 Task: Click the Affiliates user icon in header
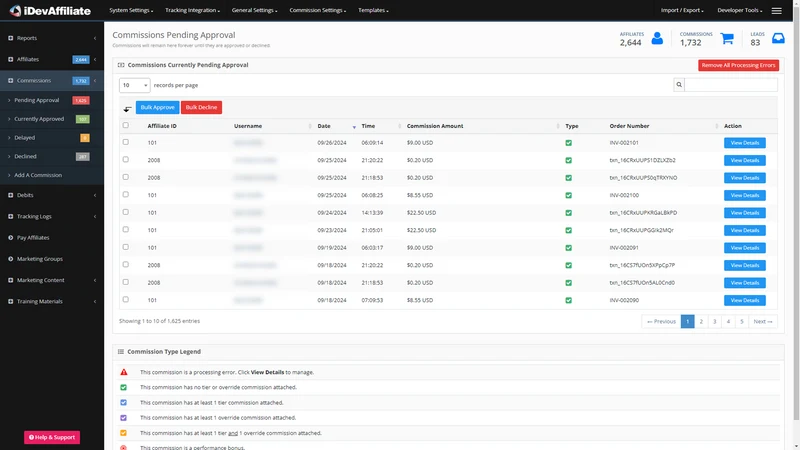(x=657, y=38)
